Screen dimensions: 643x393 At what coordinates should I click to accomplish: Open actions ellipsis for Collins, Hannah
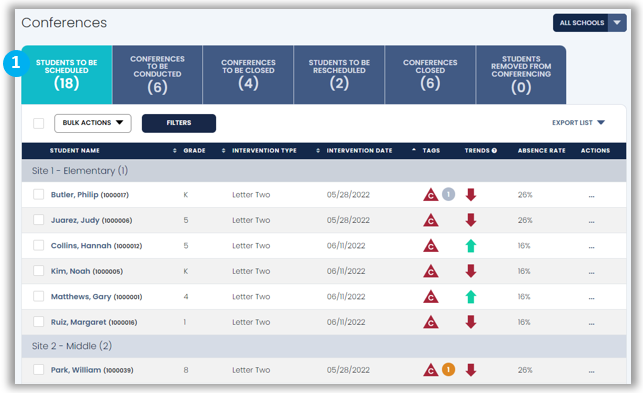point(591,247)
